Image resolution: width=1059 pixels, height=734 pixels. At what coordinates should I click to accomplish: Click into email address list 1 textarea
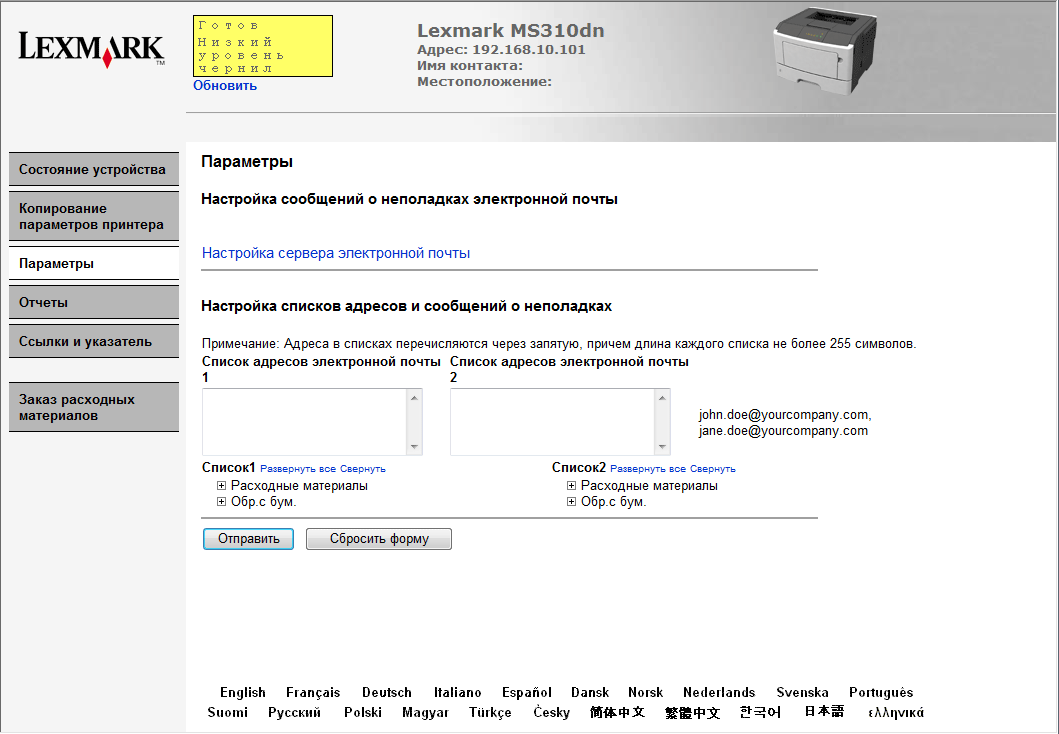tap(305, 422)
